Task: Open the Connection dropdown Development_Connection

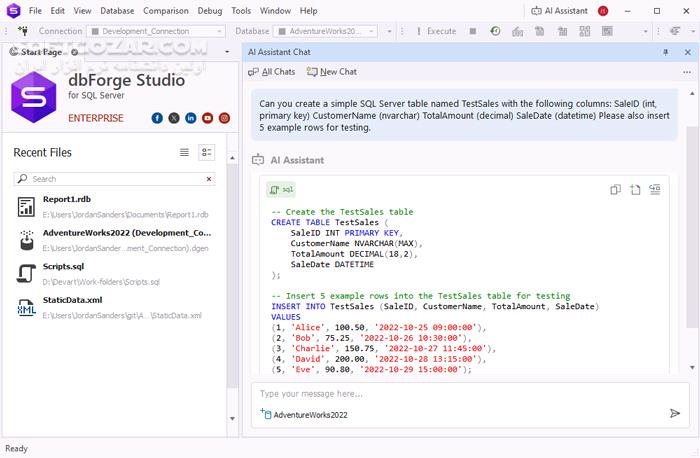Action: (155, 31)
